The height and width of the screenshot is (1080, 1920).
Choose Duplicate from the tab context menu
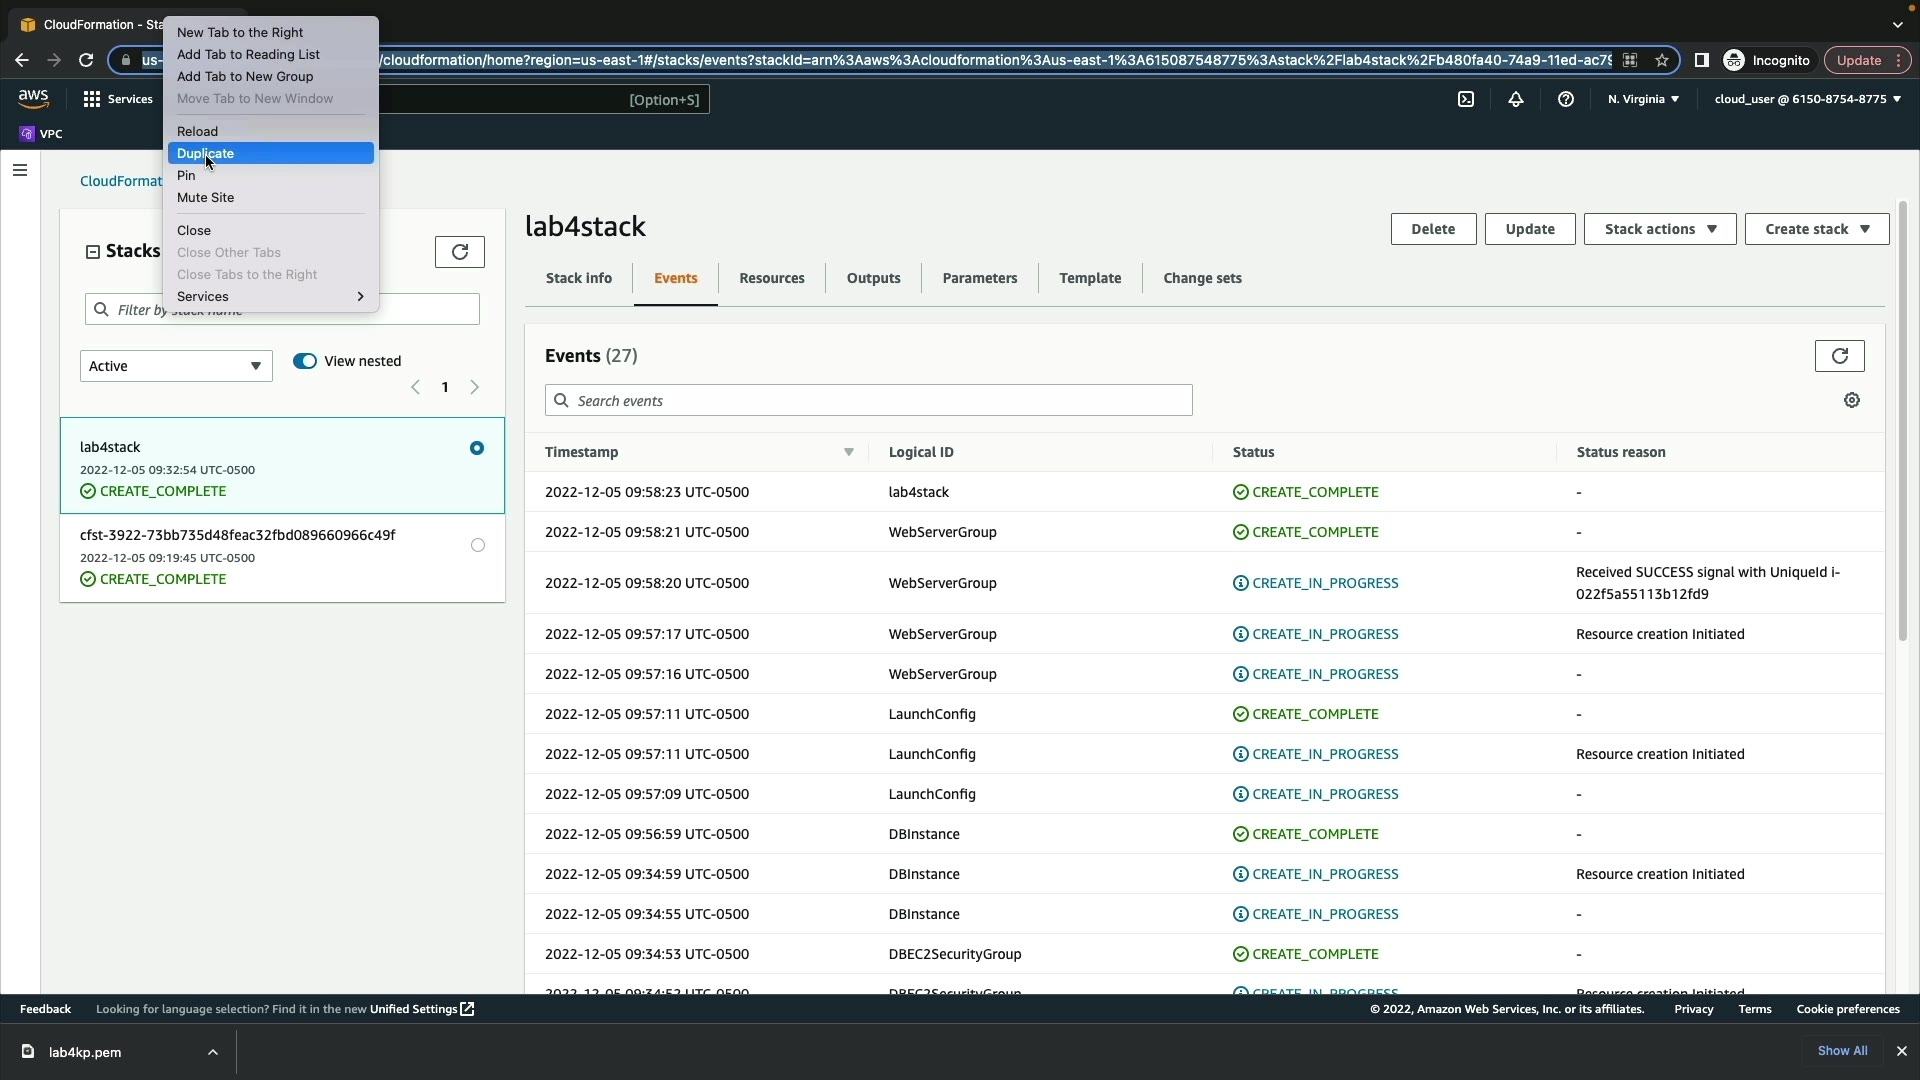click(206, 153)
